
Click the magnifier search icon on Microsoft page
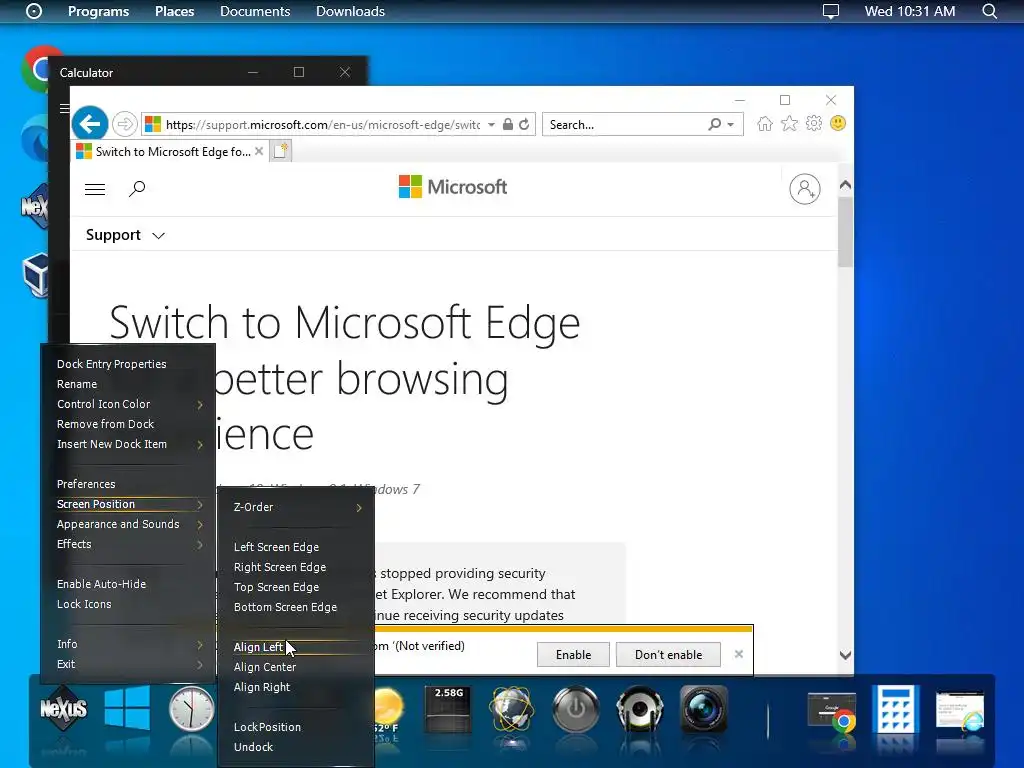pyautogui.click(x=136, y=189)
